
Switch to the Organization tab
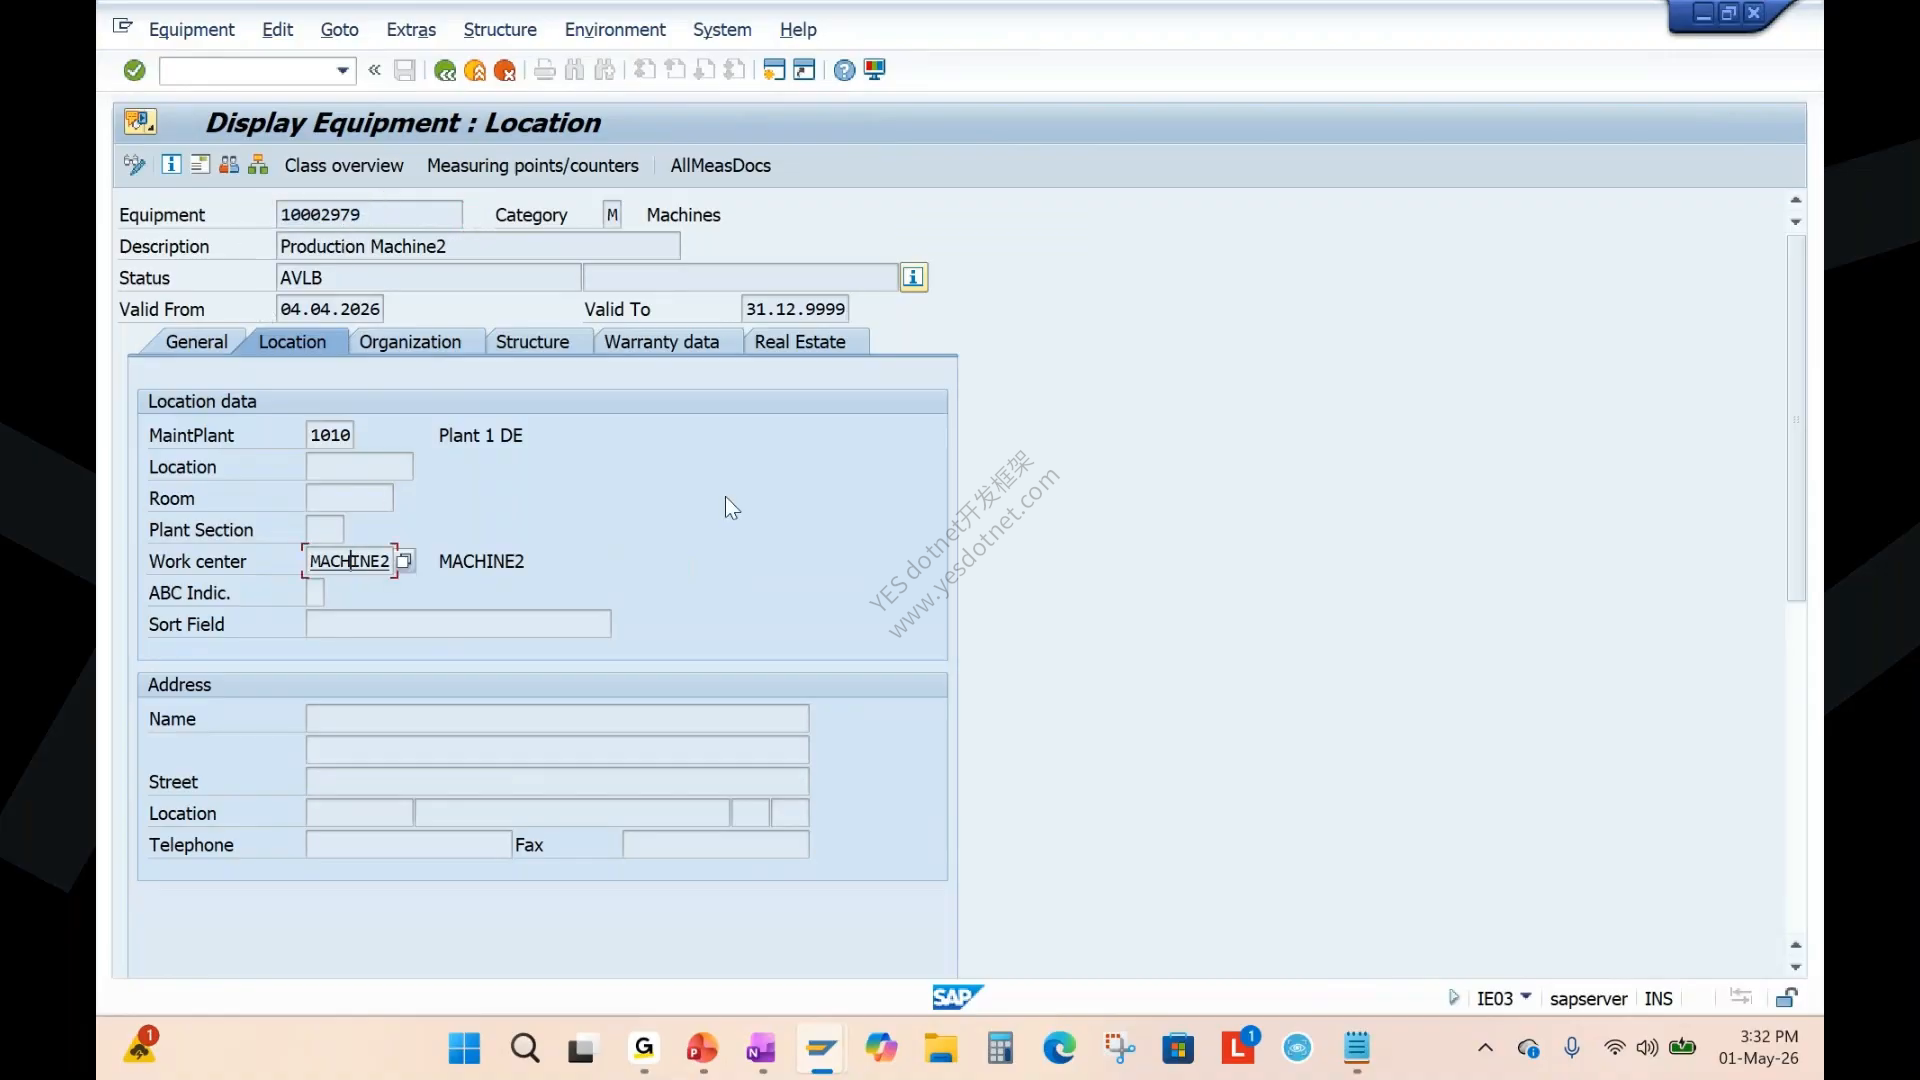pyautogui.click(x=410, y=342)
